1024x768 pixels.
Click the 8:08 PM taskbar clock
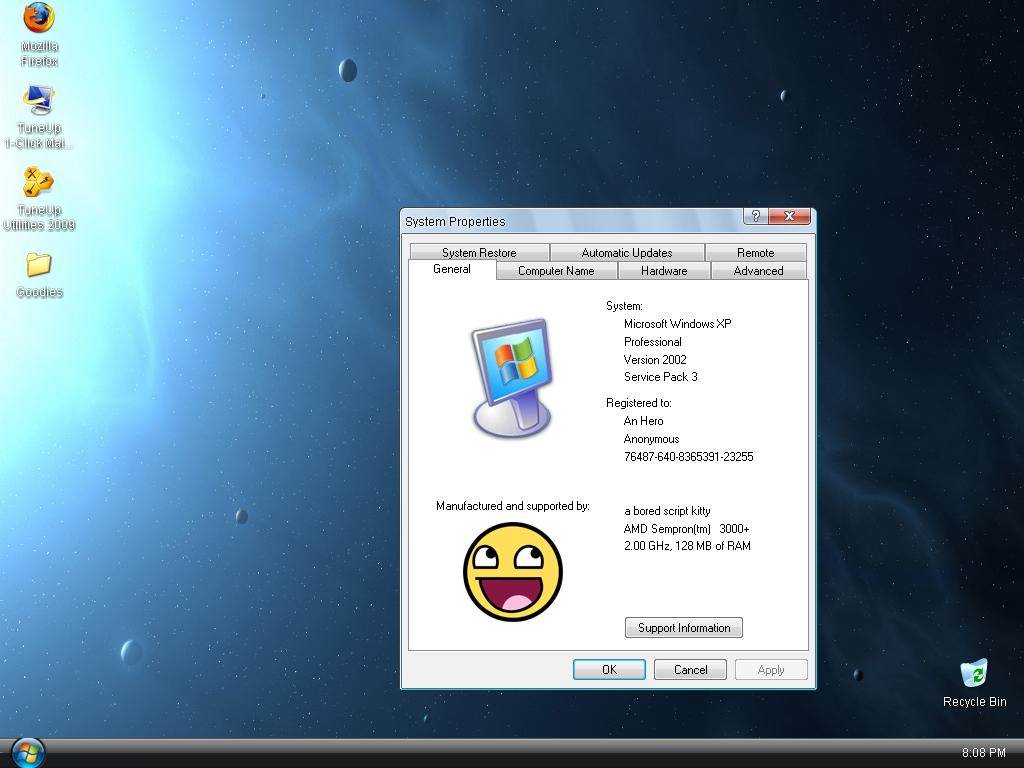click(984, 753)
